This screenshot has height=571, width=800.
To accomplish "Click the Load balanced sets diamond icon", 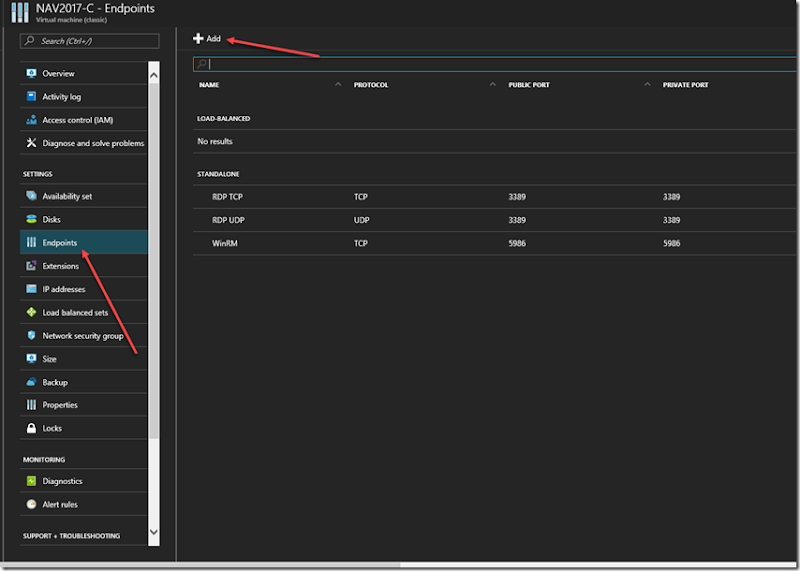I will (31, 312).
